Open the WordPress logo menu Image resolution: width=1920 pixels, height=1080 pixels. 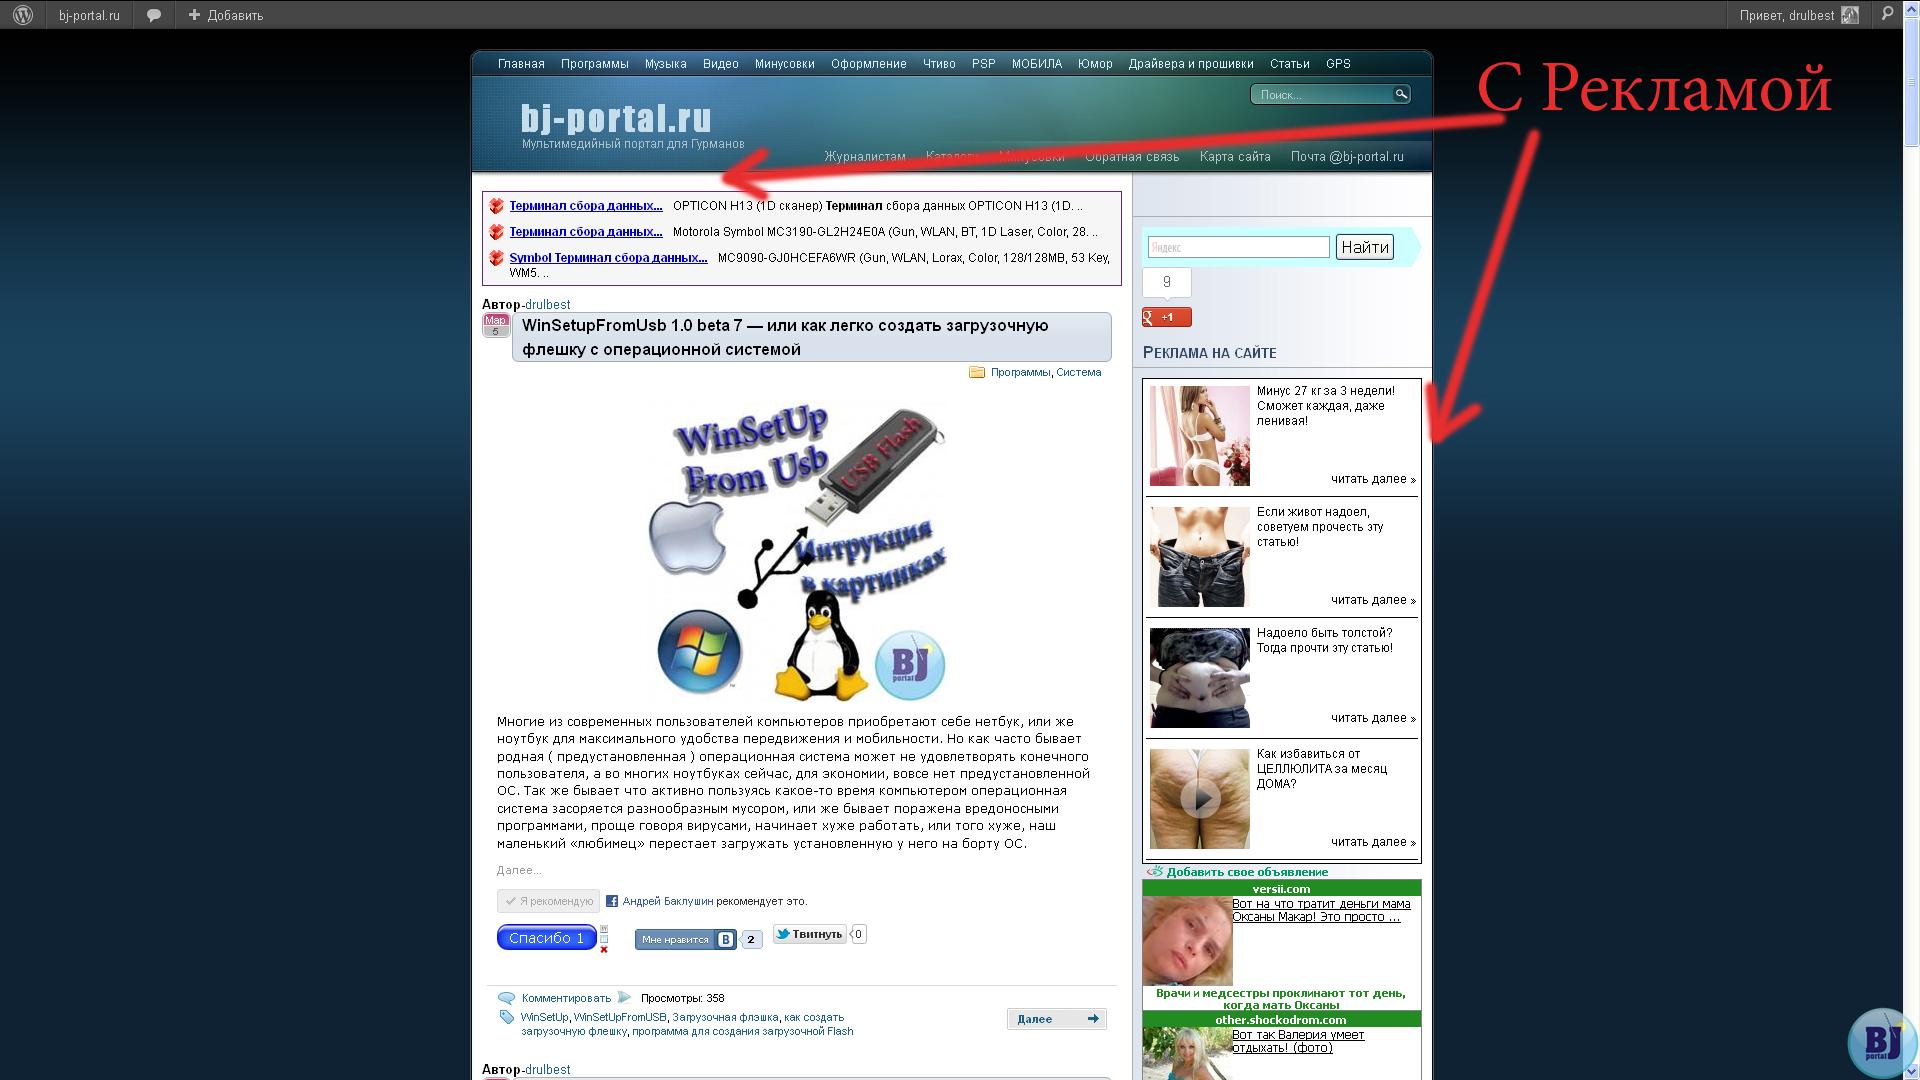tap(23, 15)
